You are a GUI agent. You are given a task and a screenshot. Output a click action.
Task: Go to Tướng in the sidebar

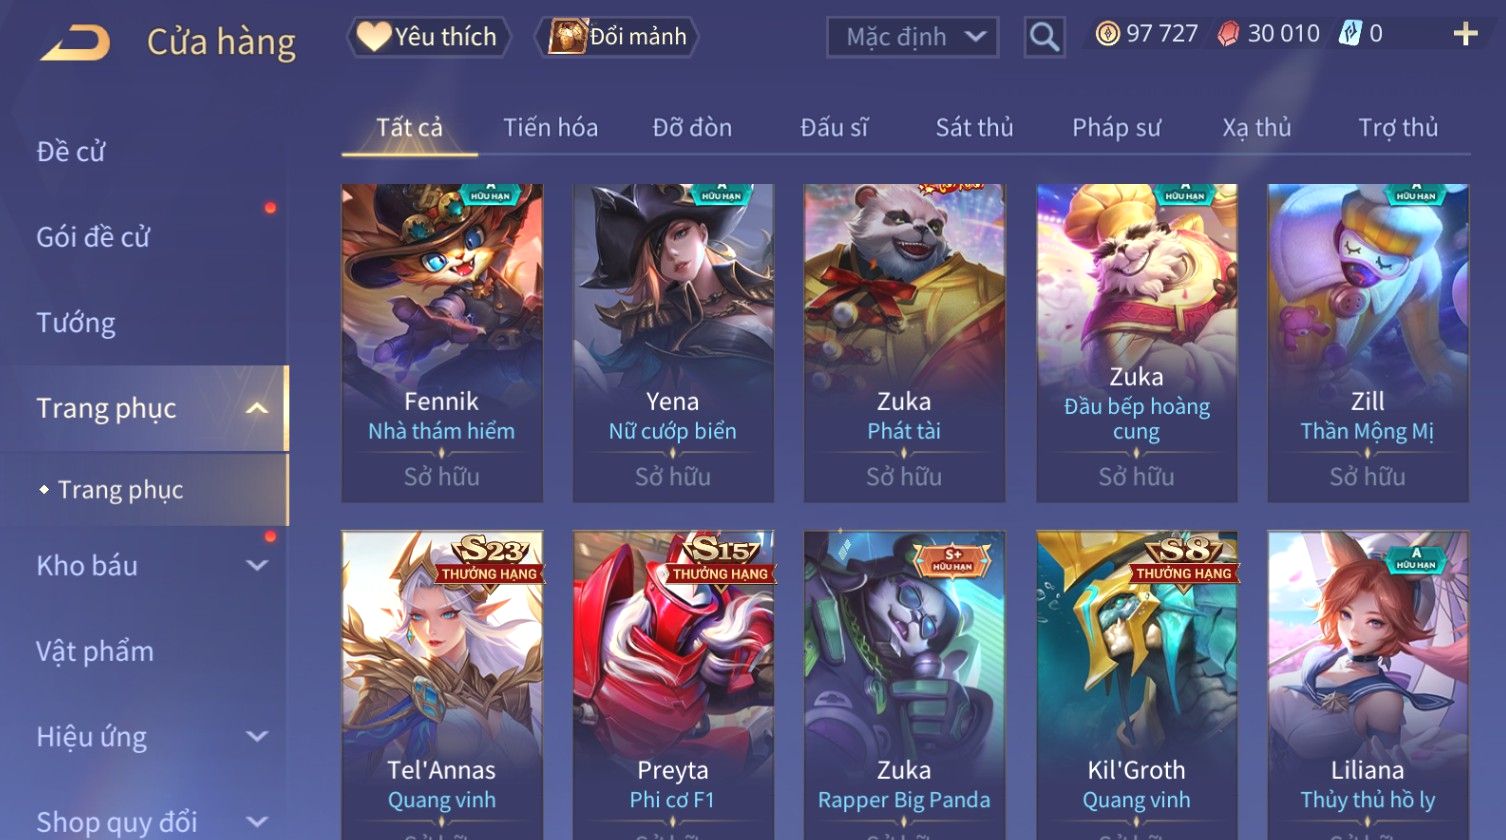(x=76, y=323)
